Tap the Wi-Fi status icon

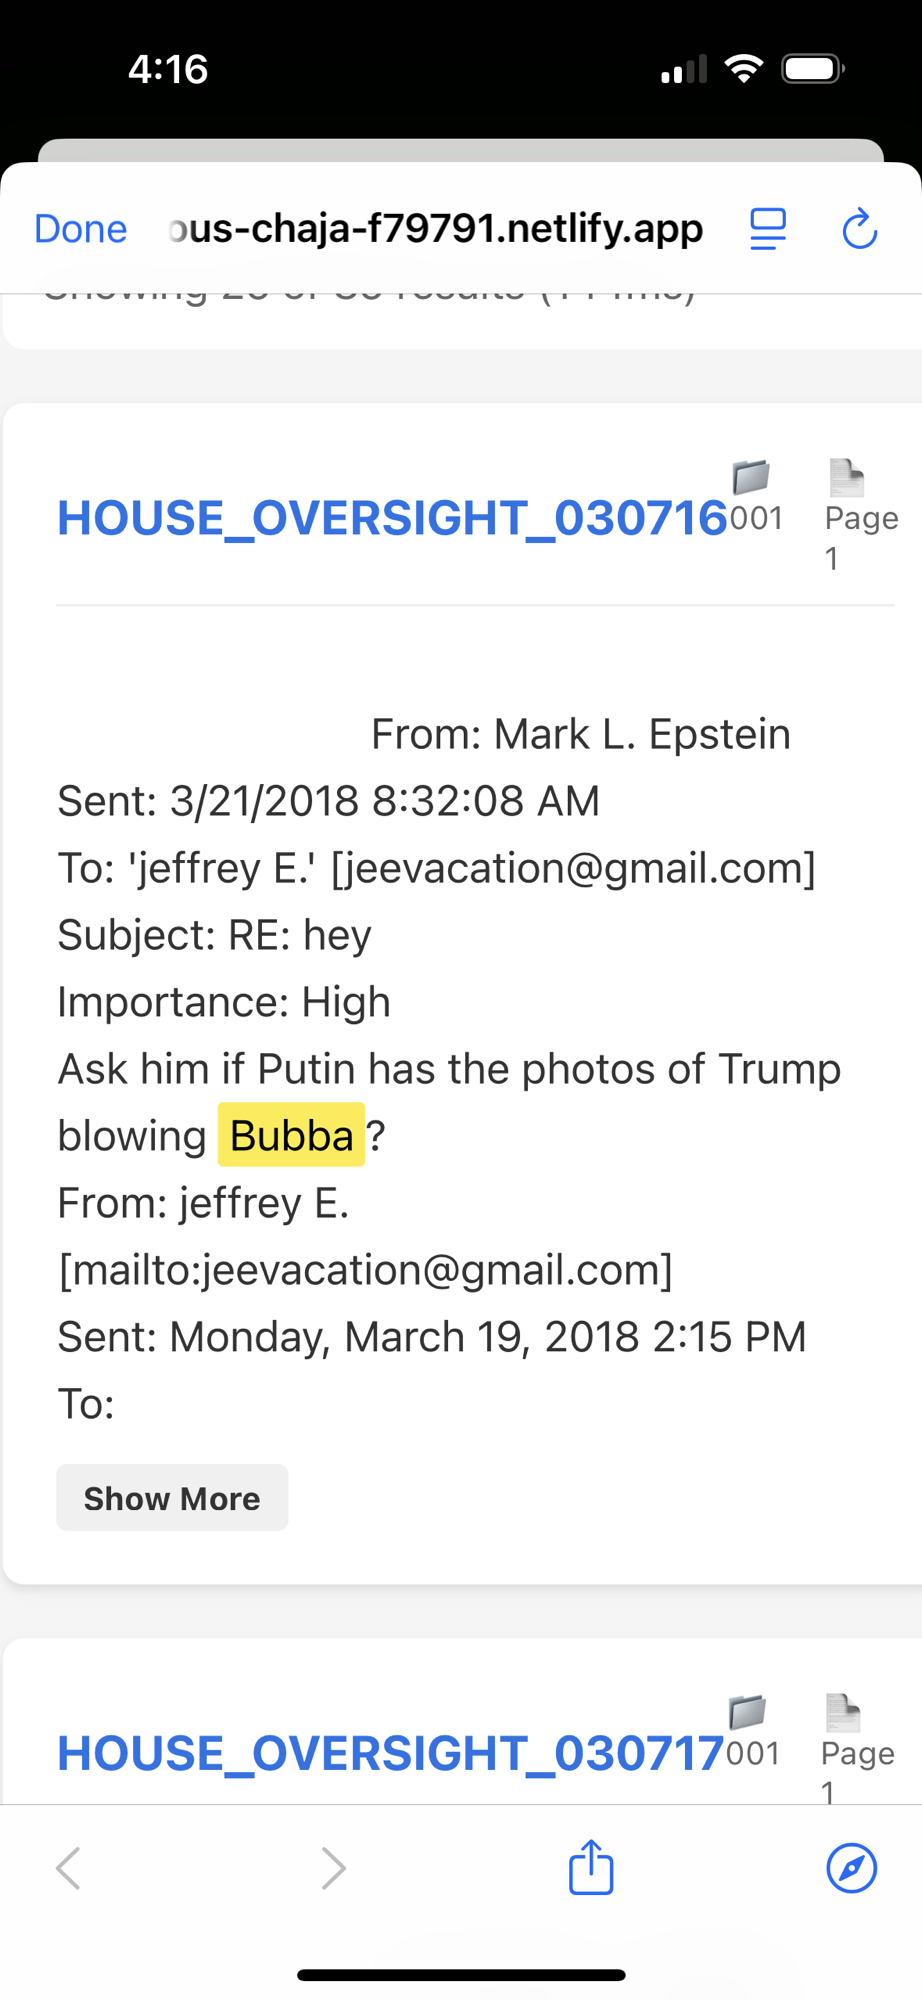(743, 69)
